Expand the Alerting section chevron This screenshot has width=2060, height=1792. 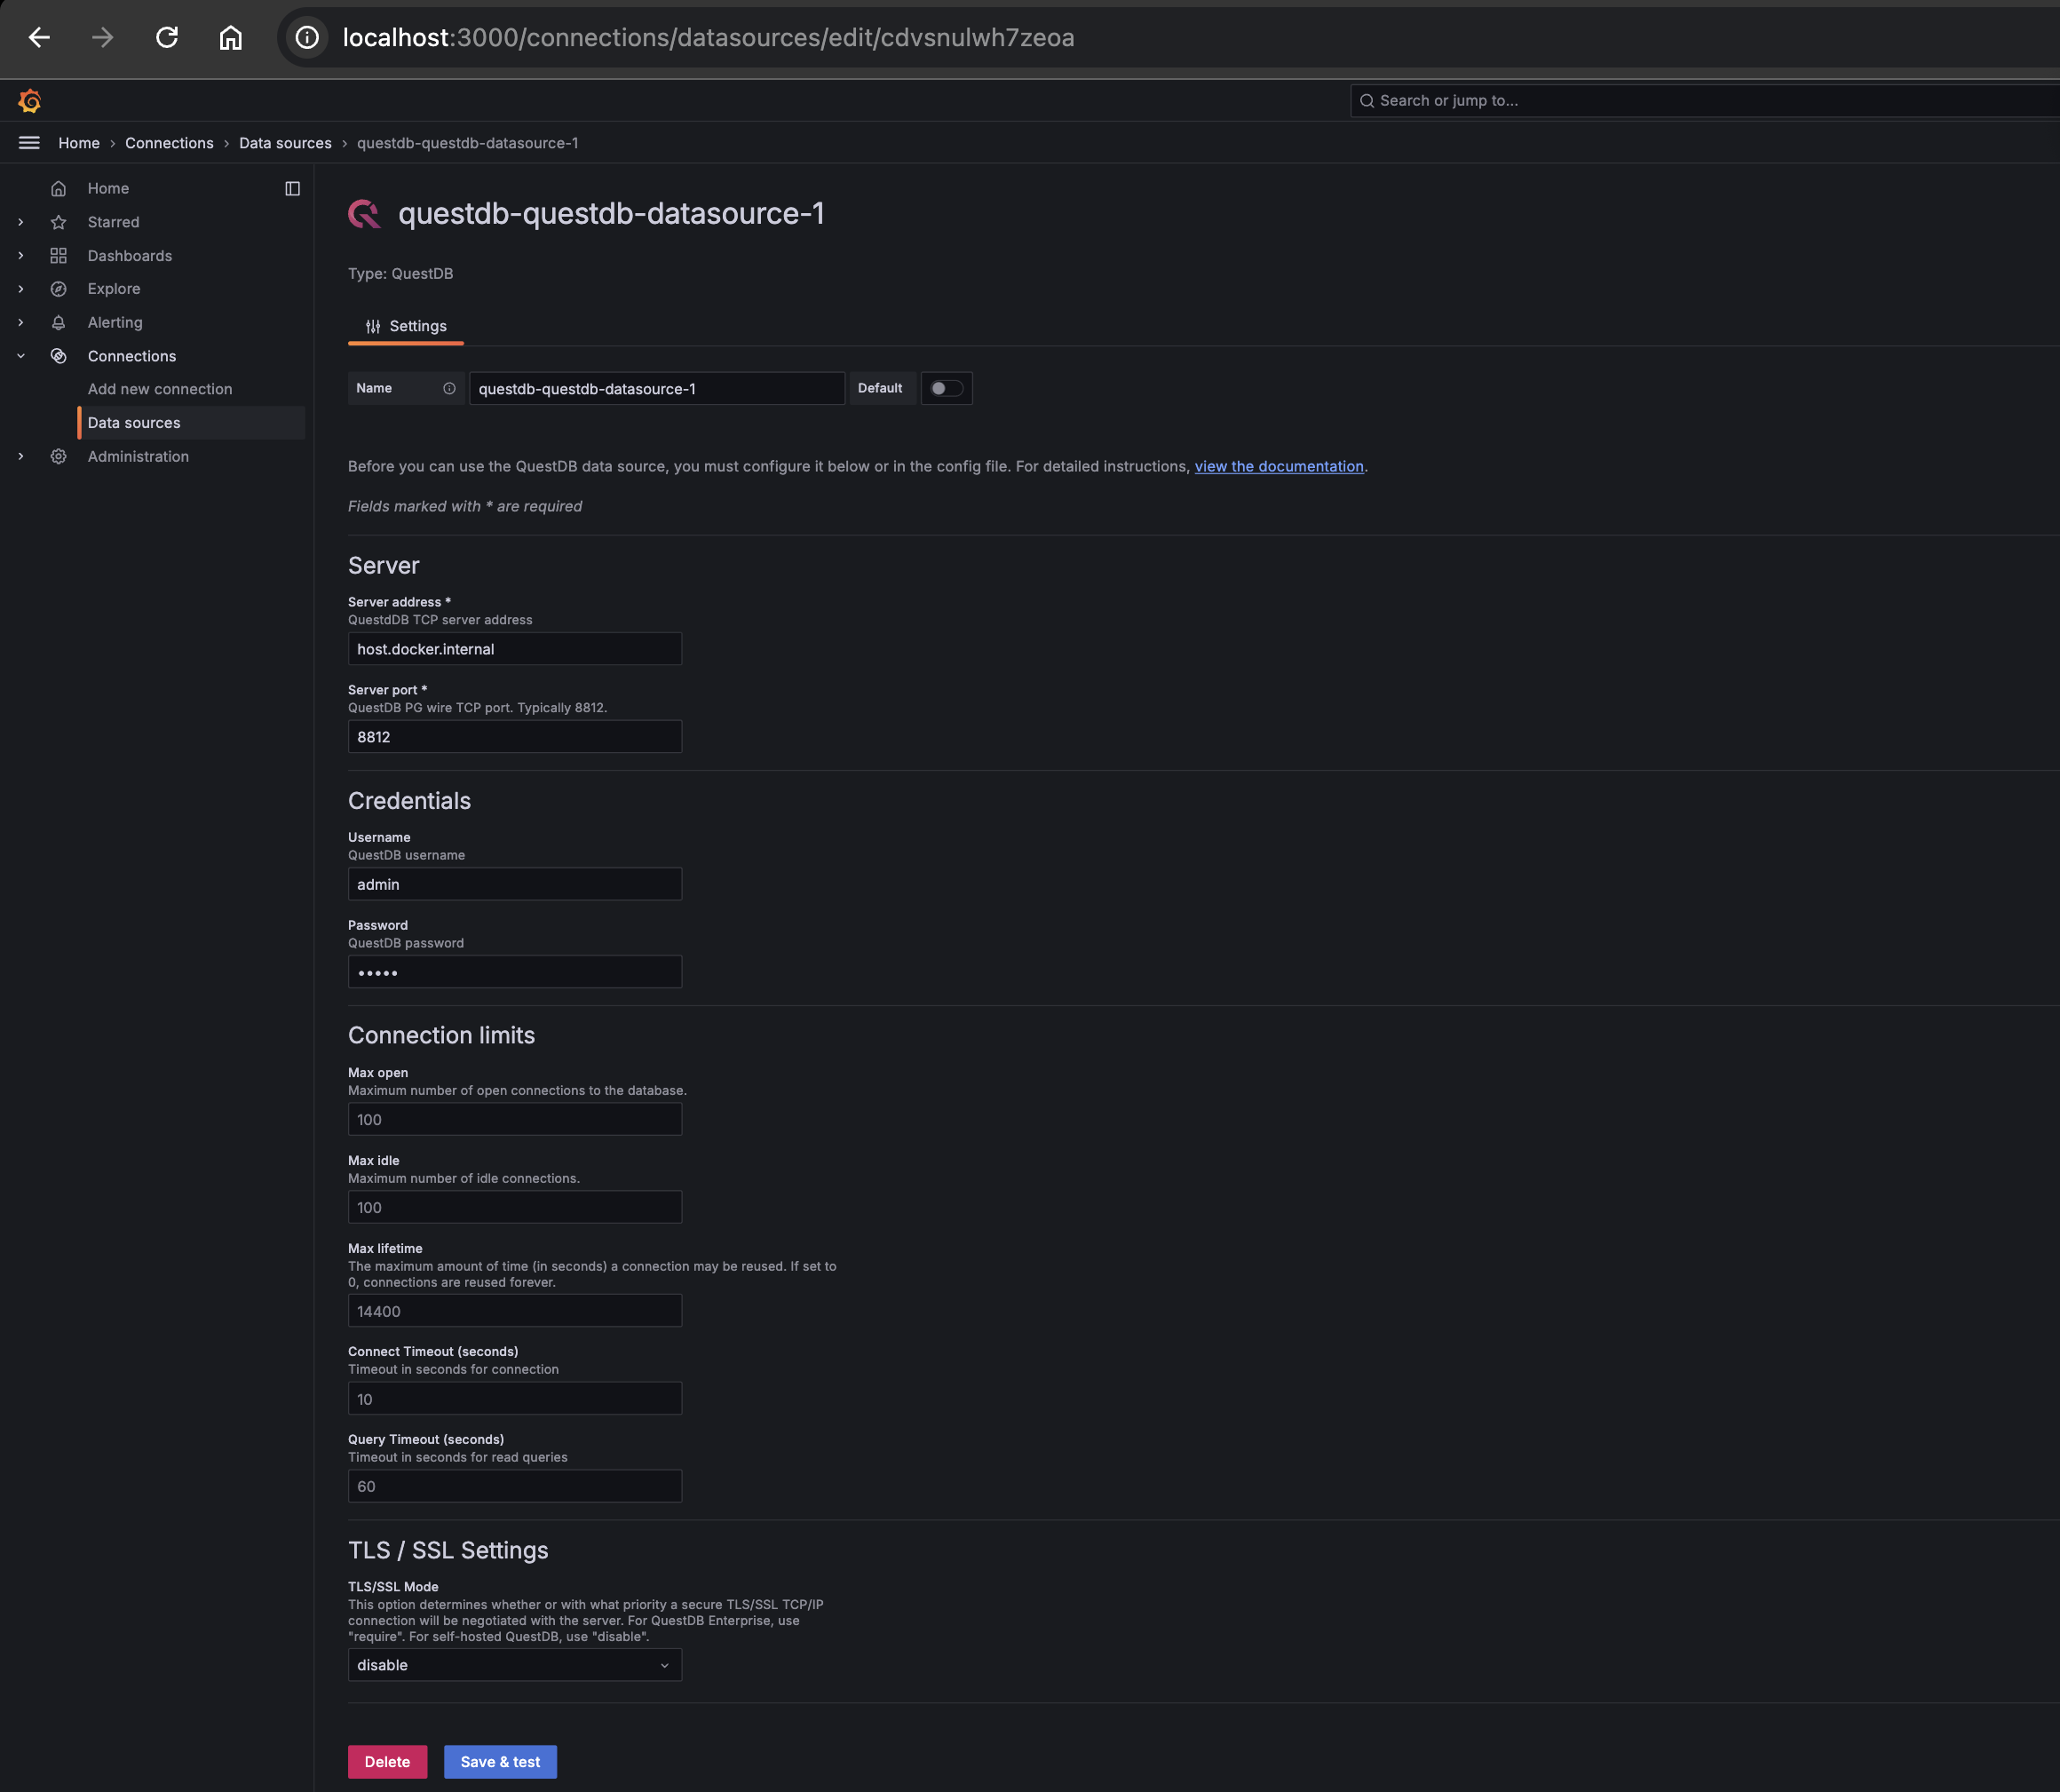pyautogui.click(x=21, y=323)
